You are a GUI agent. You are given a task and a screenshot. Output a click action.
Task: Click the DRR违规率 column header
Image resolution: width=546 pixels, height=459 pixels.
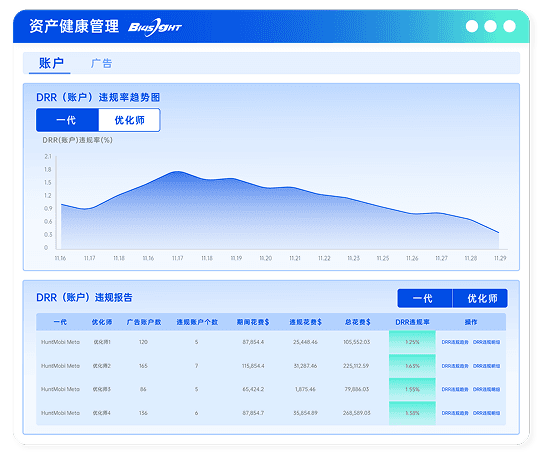(x=412, y=322)
